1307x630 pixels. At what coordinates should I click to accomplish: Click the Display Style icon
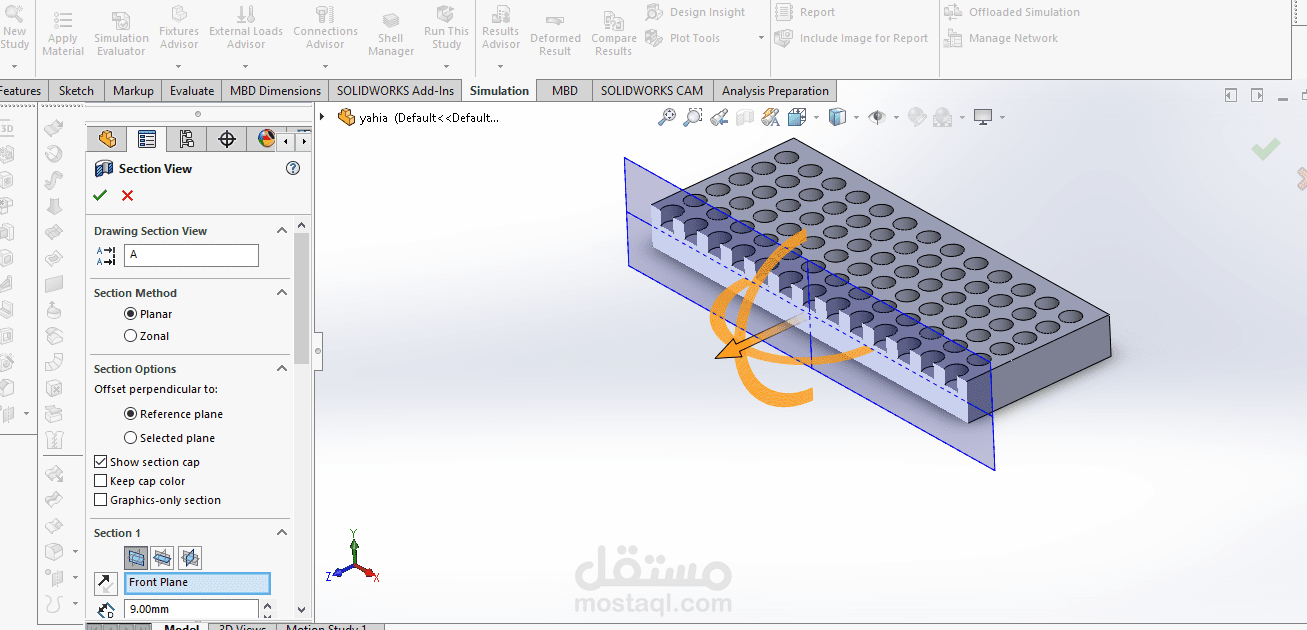(x=837, y=117)
